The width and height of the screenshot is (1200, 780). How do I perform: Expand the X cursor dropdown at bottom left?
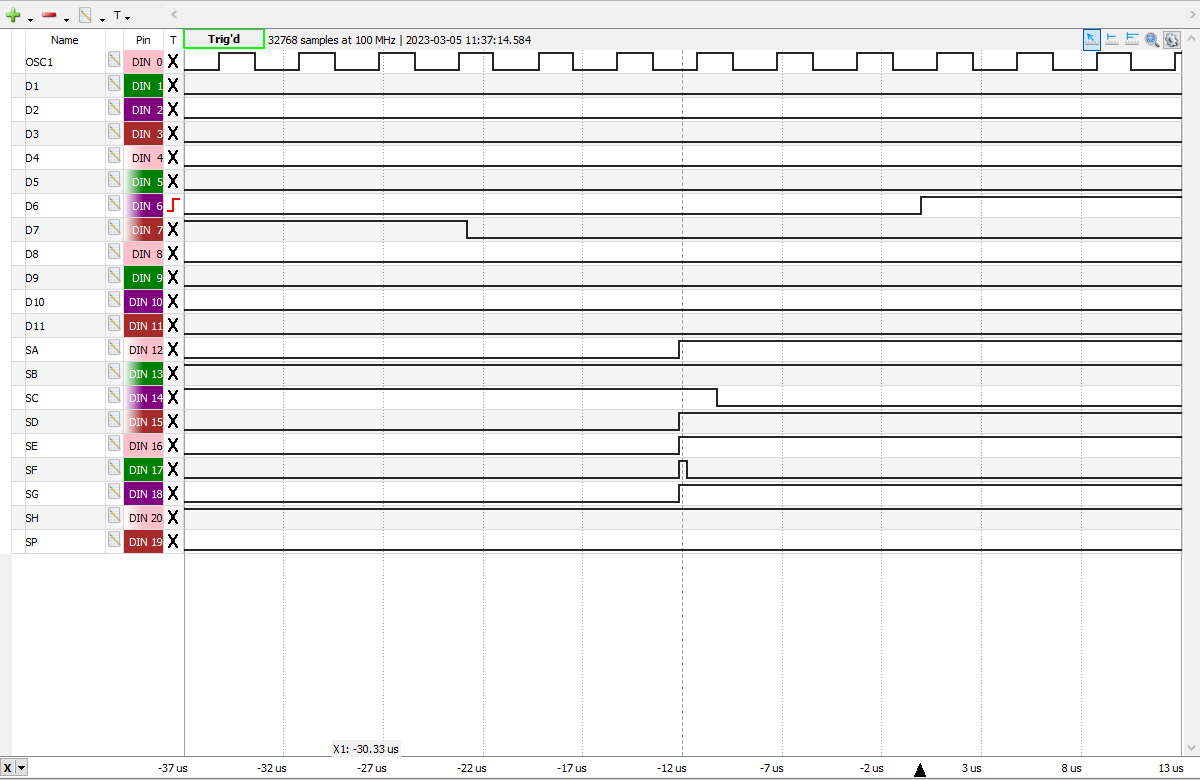[x=21, y=768]
